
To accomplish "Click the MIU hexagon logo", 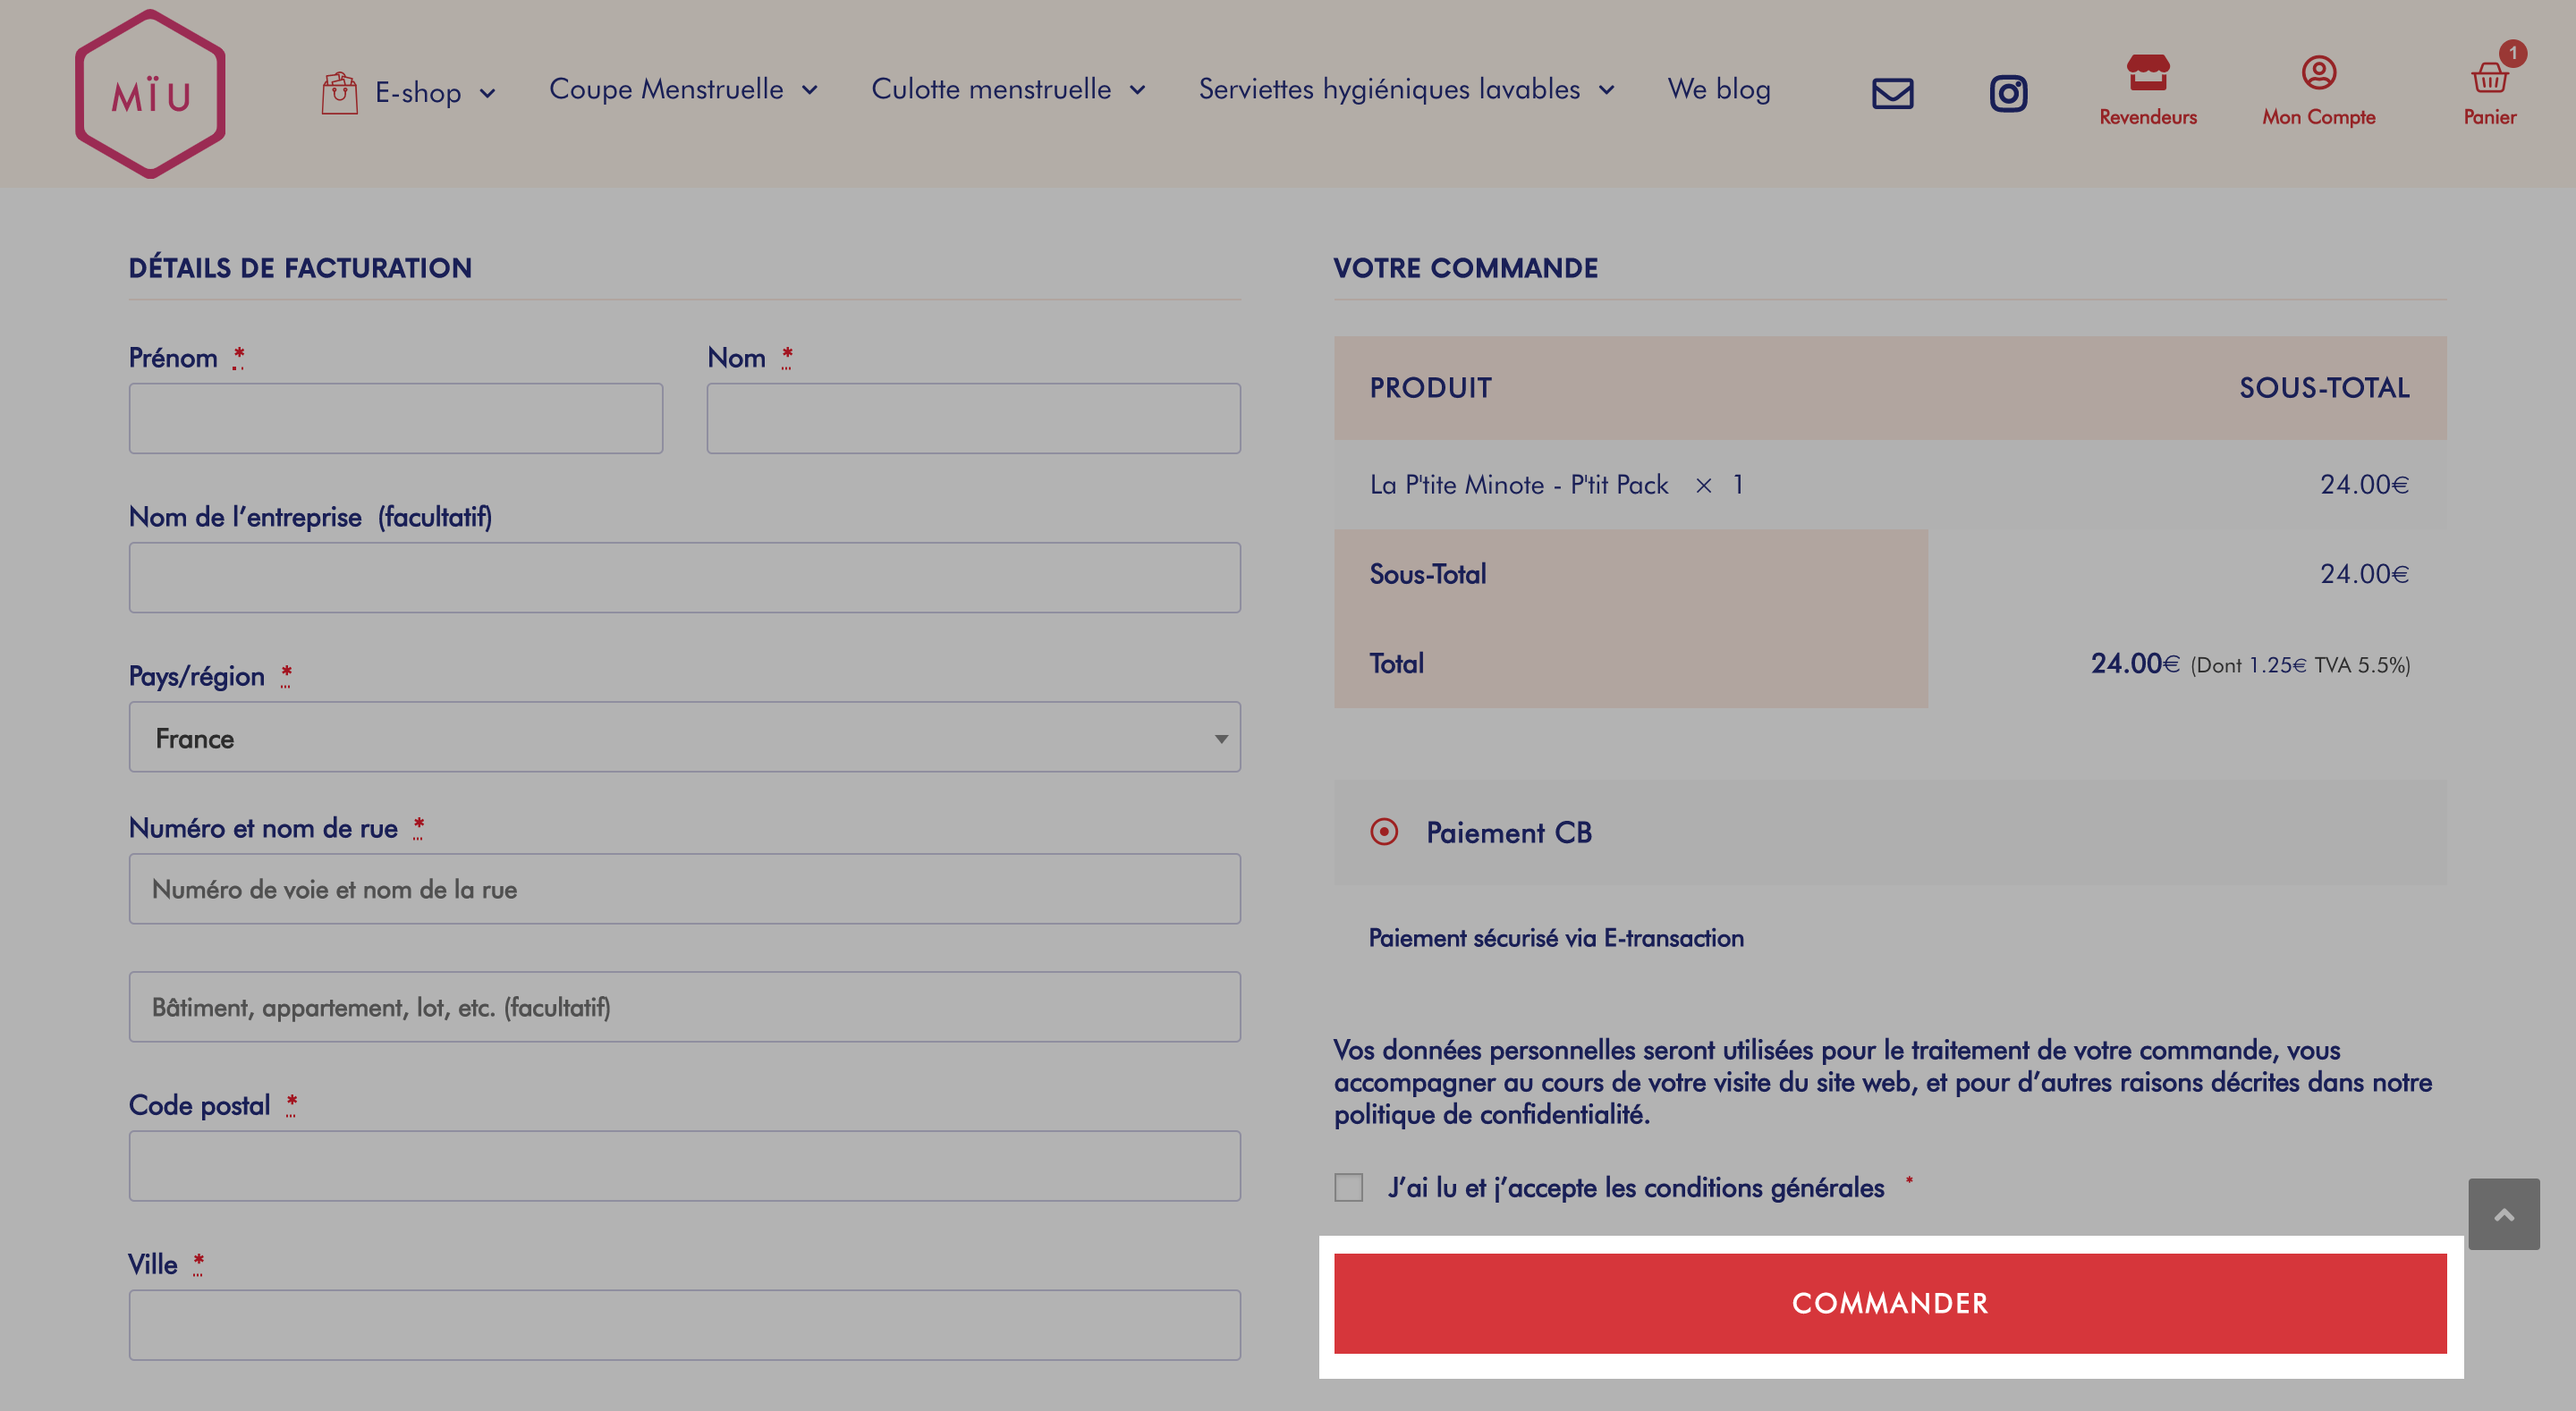I will coord(150,94).
